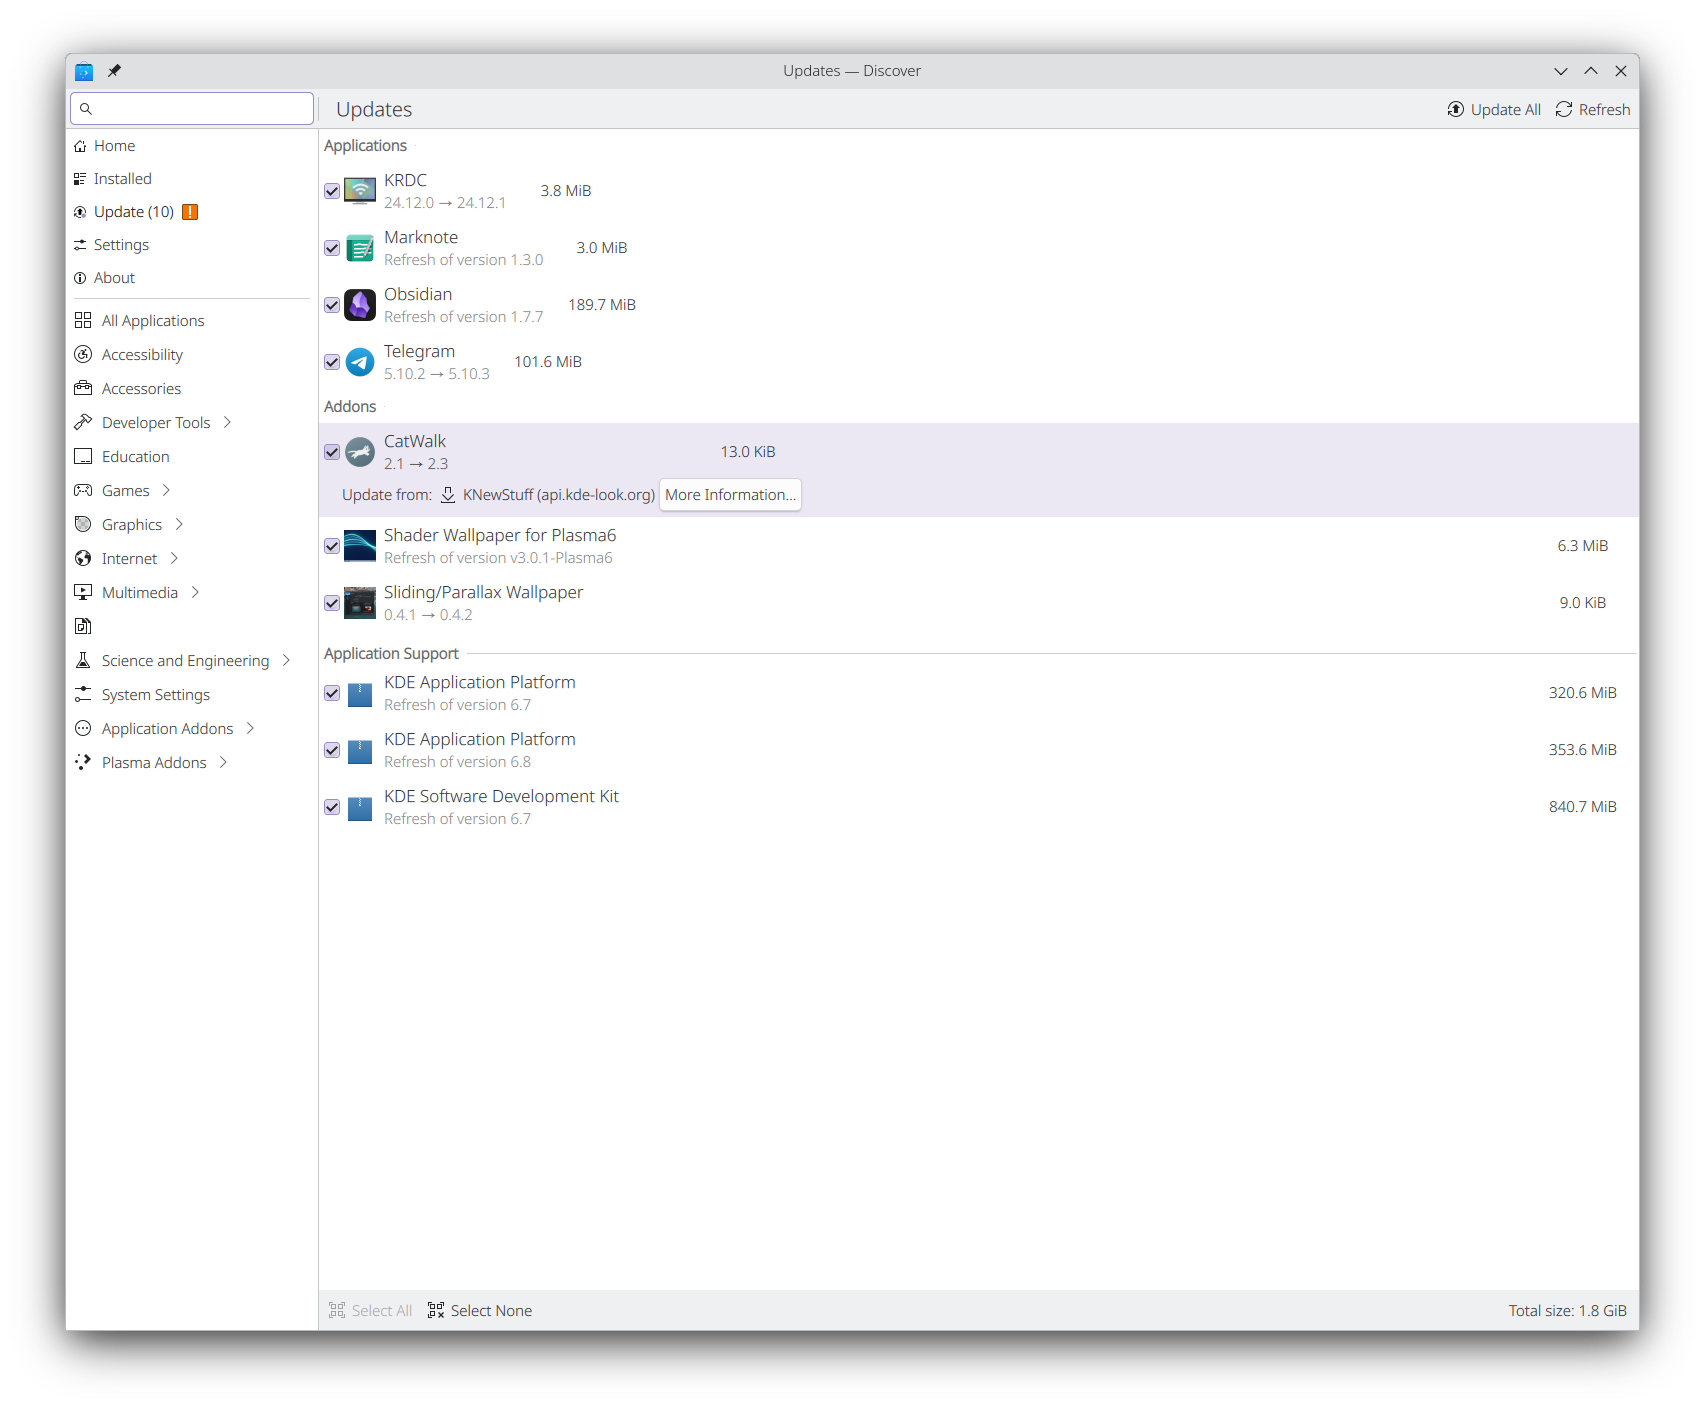Toggle the KDE Software Development Kit checkbox
1705x1408 pixels.
click(x=332, y=807)
